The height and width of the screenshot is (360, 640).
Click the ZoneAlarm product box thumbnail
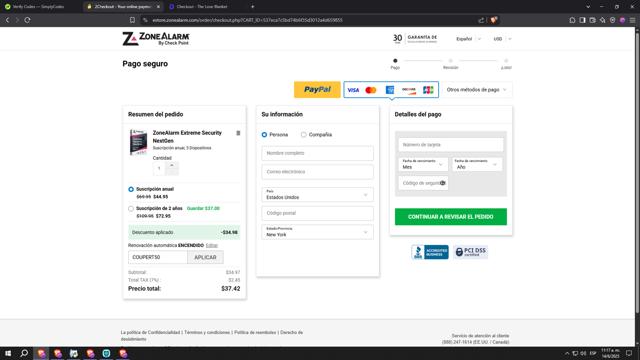(138, 142)
